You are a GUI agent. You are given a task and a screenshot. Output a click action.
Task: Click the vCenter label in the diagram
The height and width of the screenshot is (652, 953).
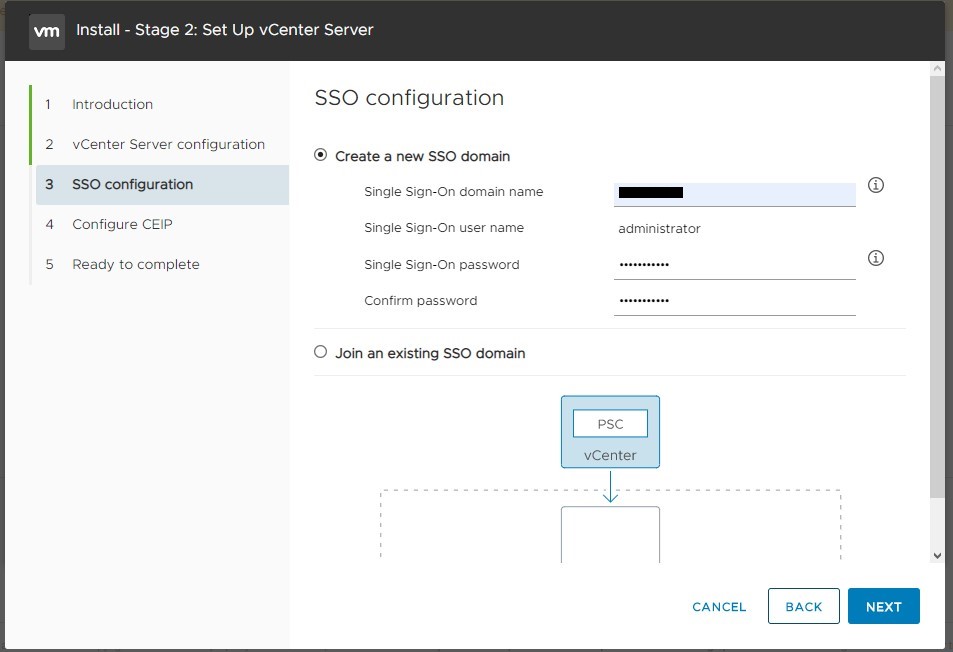point(610,456)
